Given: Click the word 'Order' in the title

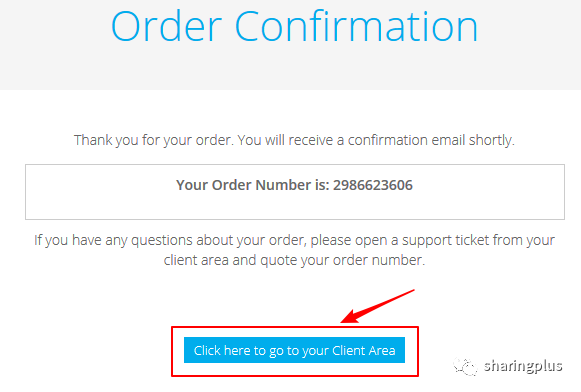Looking at the screenshot, I should [x=166, y=26].
